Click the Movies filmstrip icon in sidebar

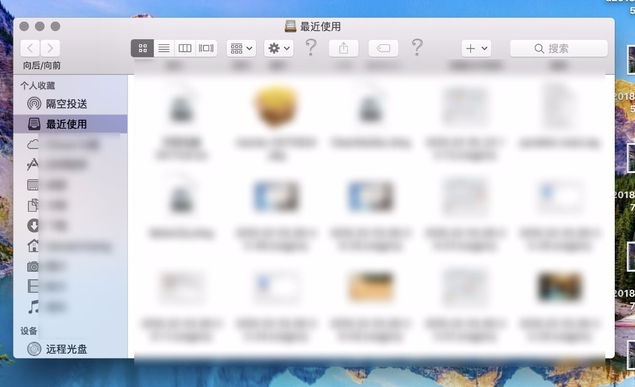[x=33, y=286]
